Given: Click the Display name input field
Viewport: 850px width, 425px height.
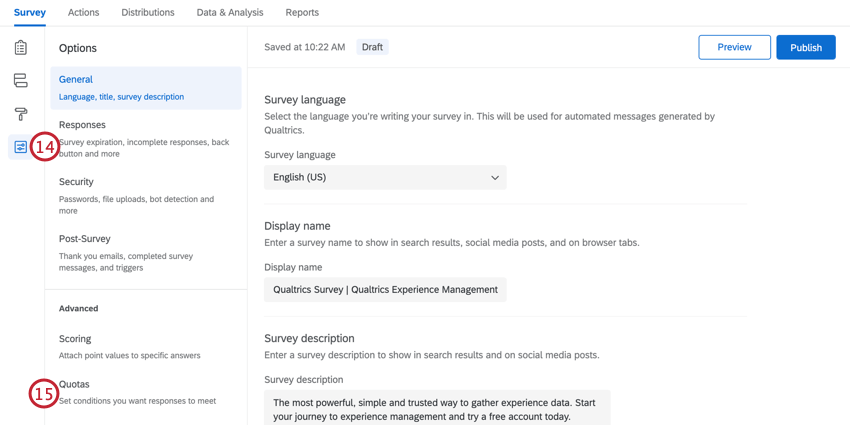Looking at the screenshot, I should [x=385, y=290].
